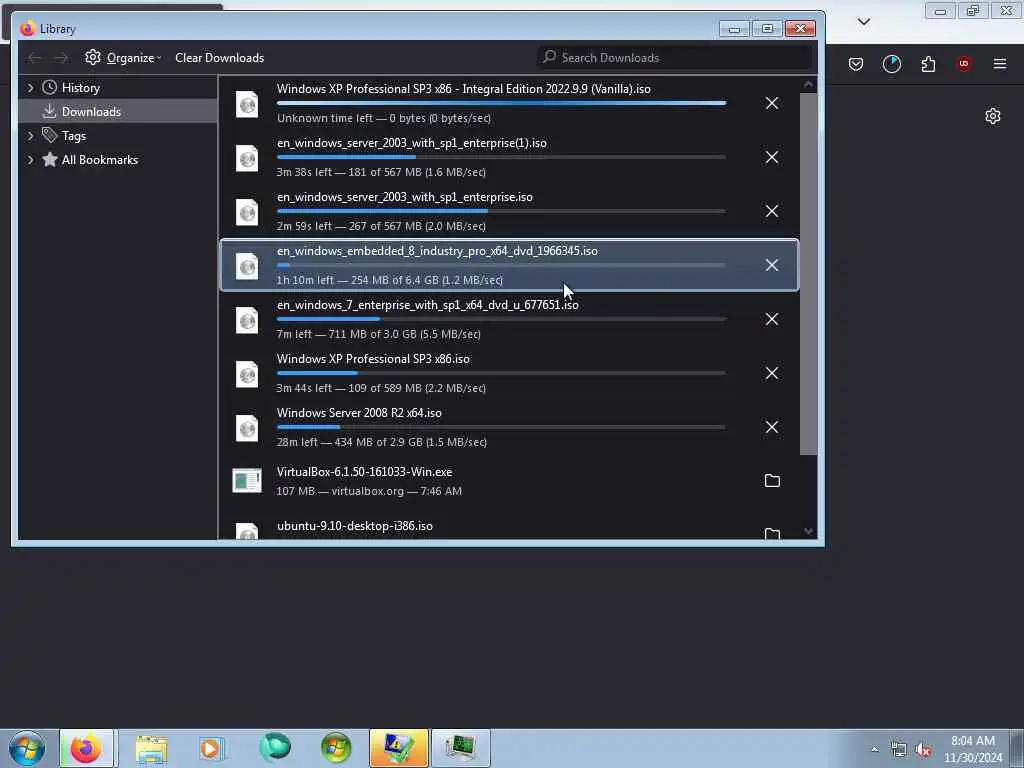Cancel en_windows_server_2003_with_sp1_enterprise.iso download
Image resolution: width=1024 pixels, height=768 pixels.
(x=771, y=211)
